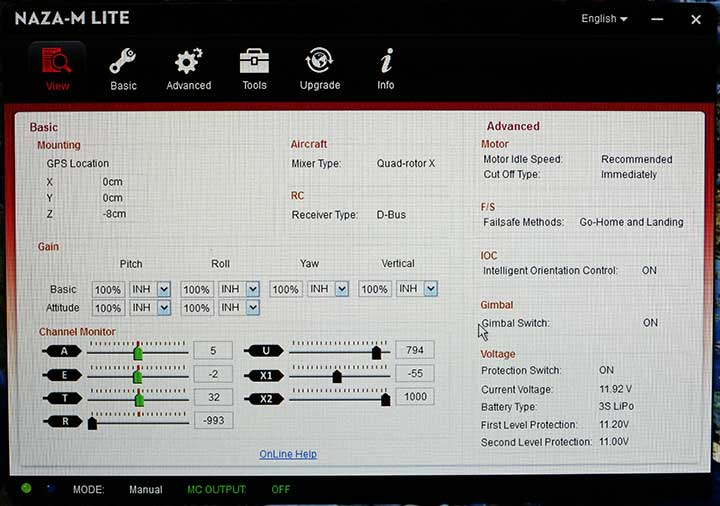Click First Level Protection 11.20V value
The image size is (720, 506).
point(613,425)
